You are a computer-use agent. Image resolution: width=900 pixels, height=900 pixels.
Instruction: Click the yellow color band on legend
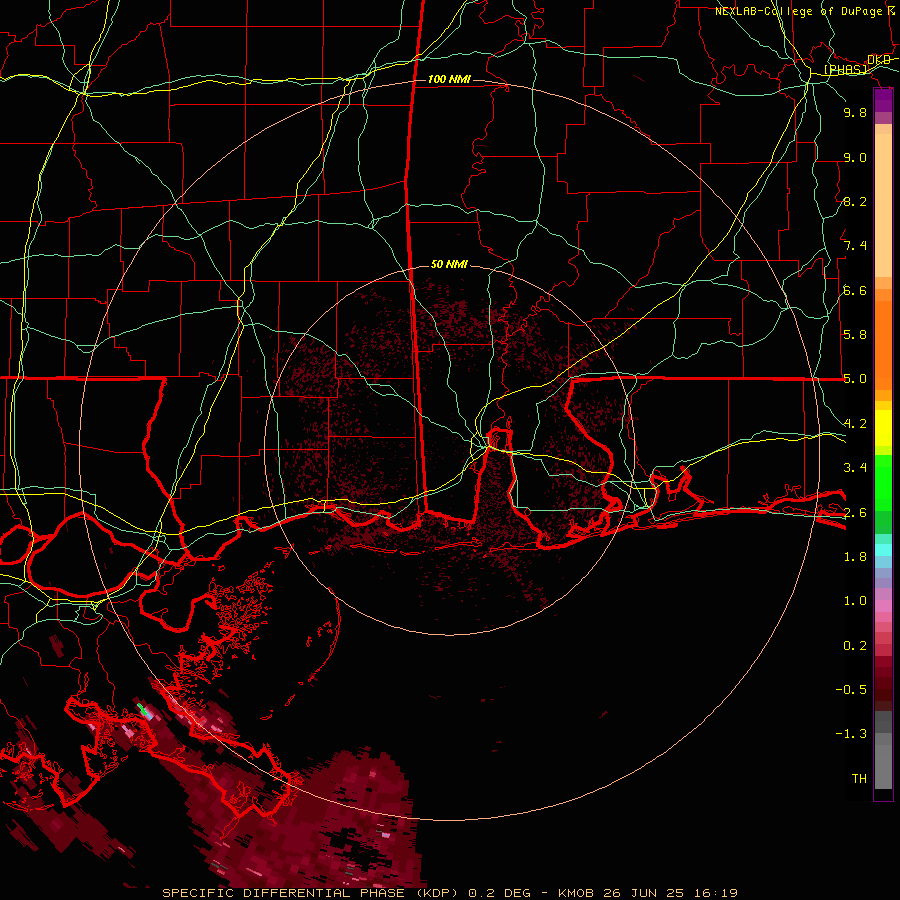coord(883,428)
